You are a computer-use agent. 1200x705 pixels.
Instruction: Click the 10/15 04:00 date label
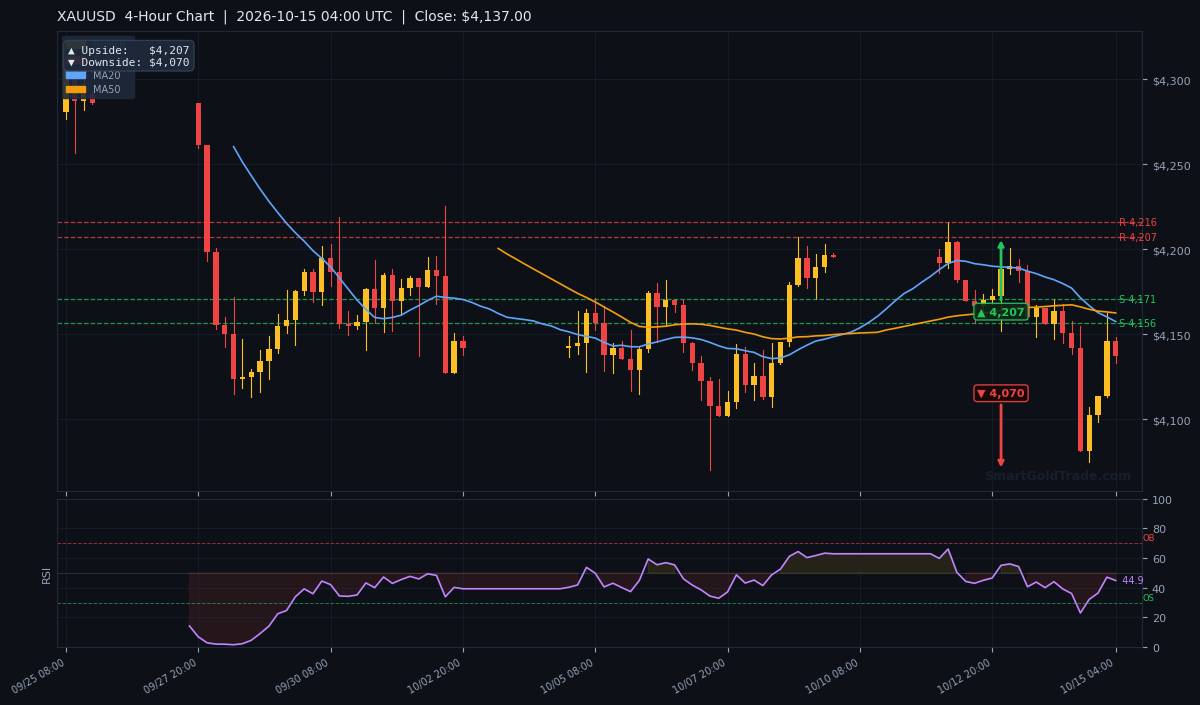(x=1090, y=677)
